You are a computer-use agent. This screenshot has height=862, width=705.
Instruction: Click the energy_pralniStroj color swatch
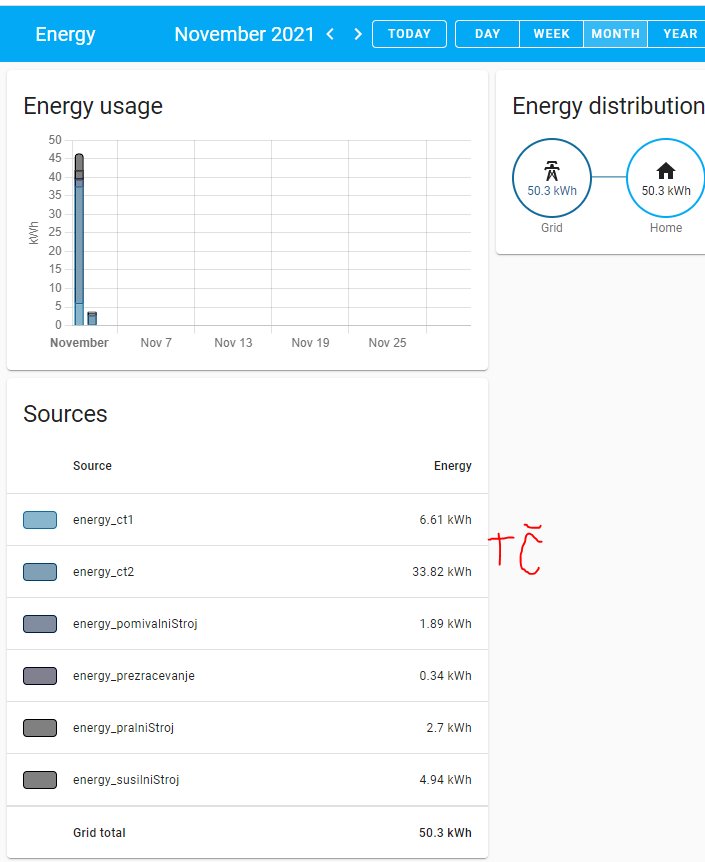(x=40, y=728)
